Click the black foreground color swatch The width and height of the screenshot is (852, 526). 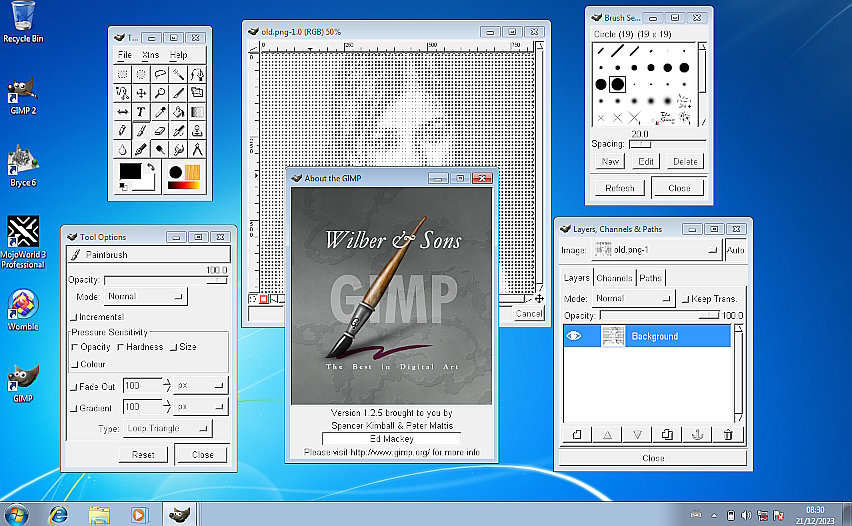coord(130,172)
